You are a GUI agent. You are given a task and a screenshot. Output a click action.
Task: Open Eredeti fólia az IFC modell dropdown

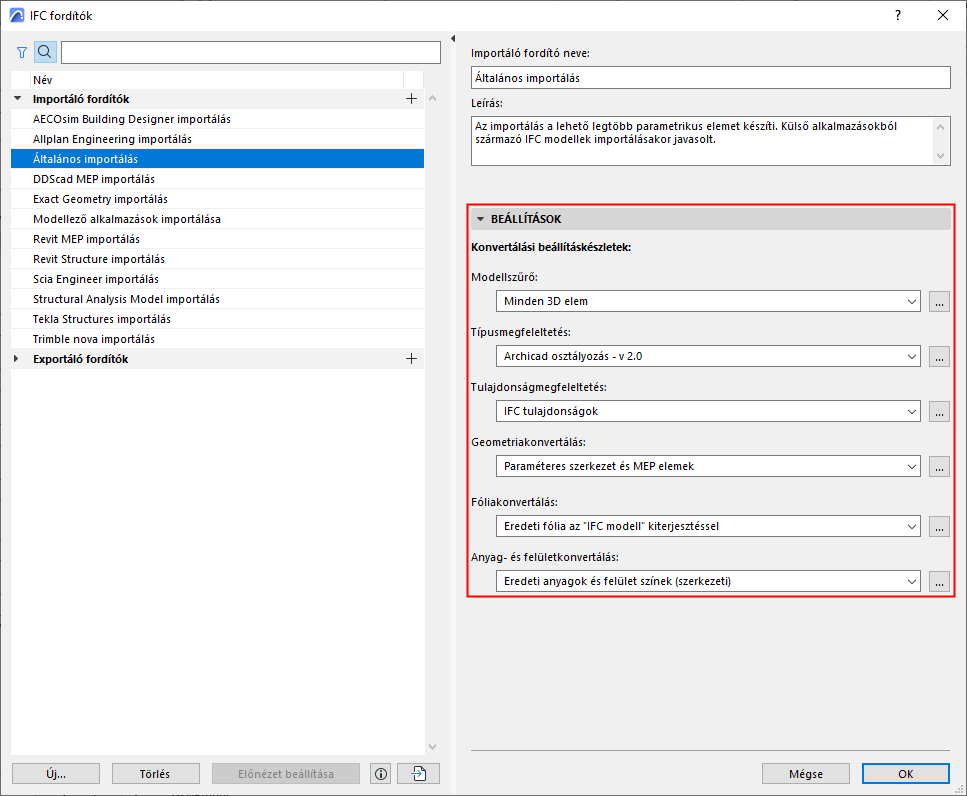tap(708, 527)
